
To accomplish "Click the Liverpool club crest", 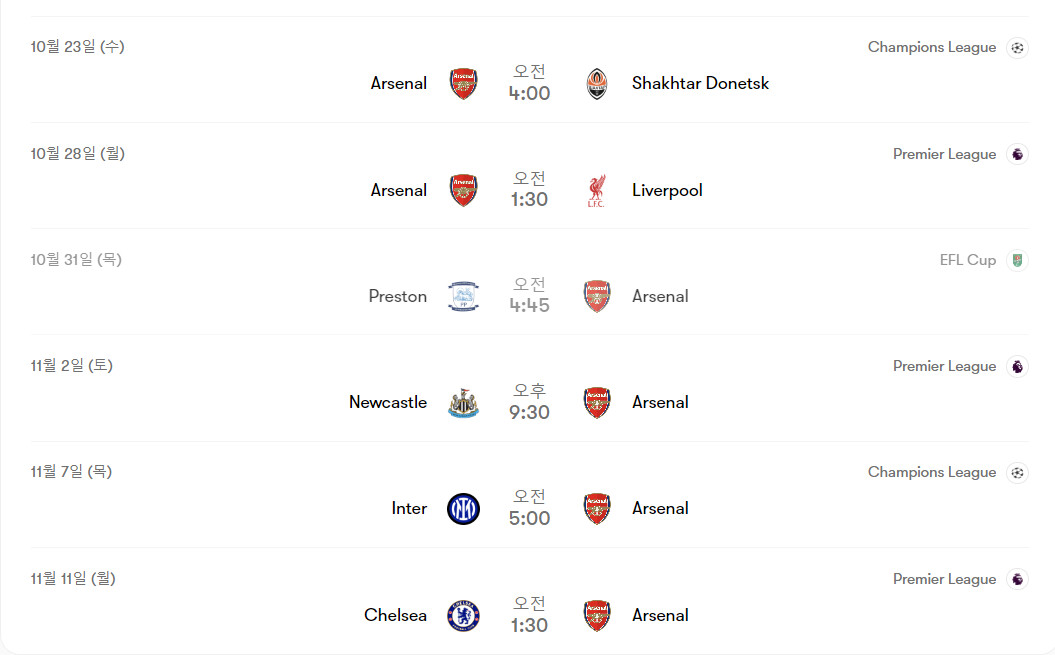I will point(597,190).
